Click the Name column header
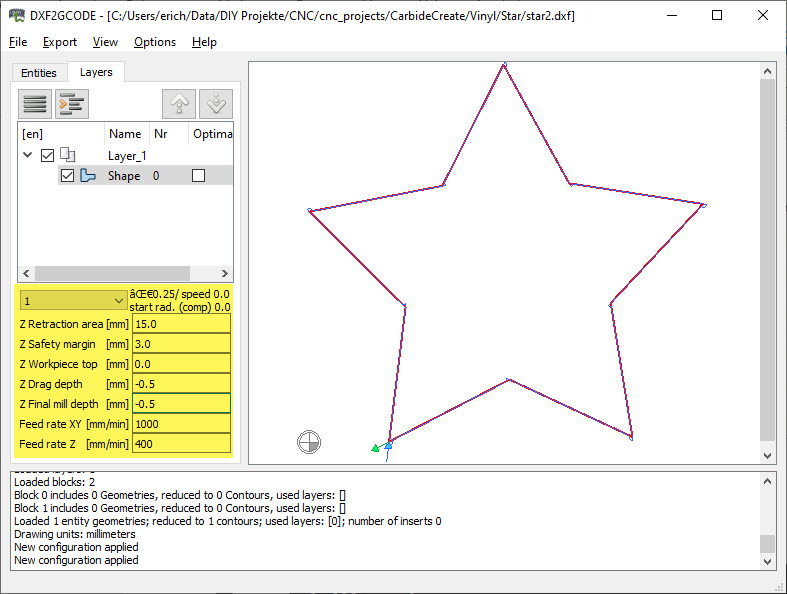787x594 pixels. tap(125, 134)
